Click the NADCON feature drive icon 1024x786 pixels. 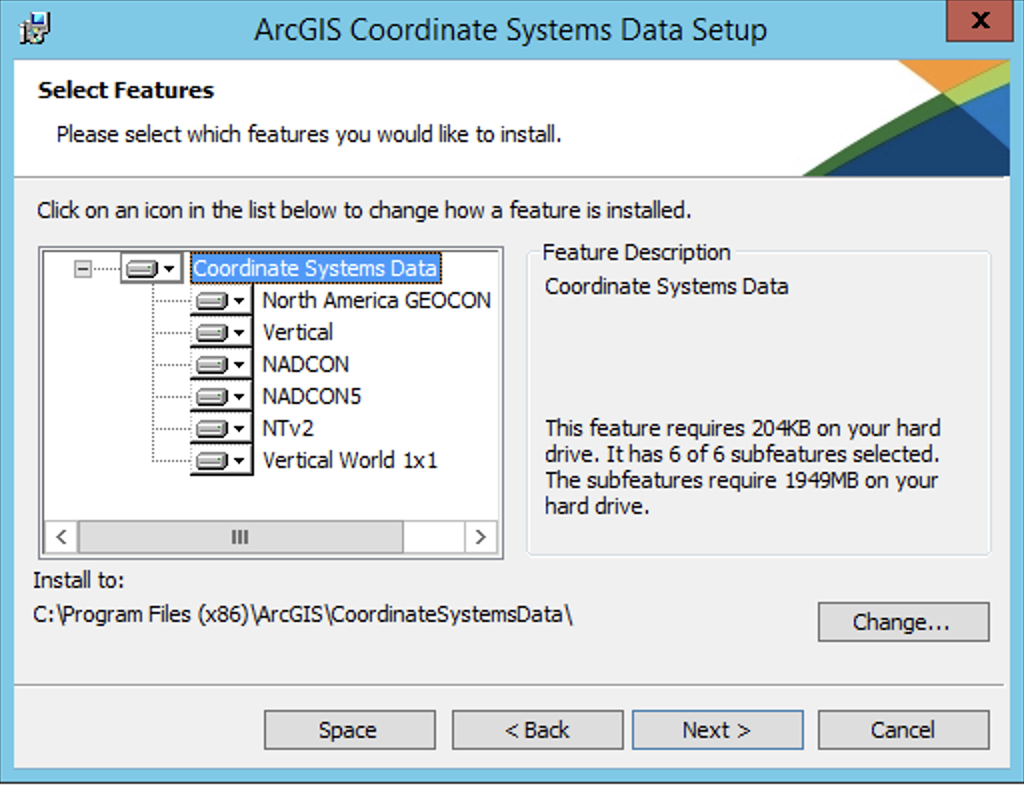pyautogui.click(x=220, y=364)
